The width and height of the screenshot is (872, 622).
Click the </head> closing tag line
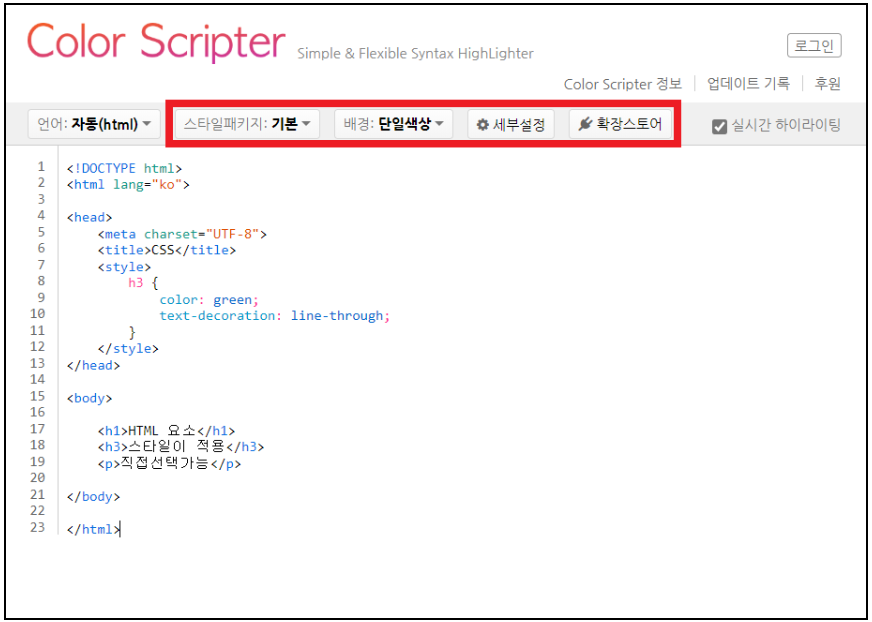click(x=93, y=366)
